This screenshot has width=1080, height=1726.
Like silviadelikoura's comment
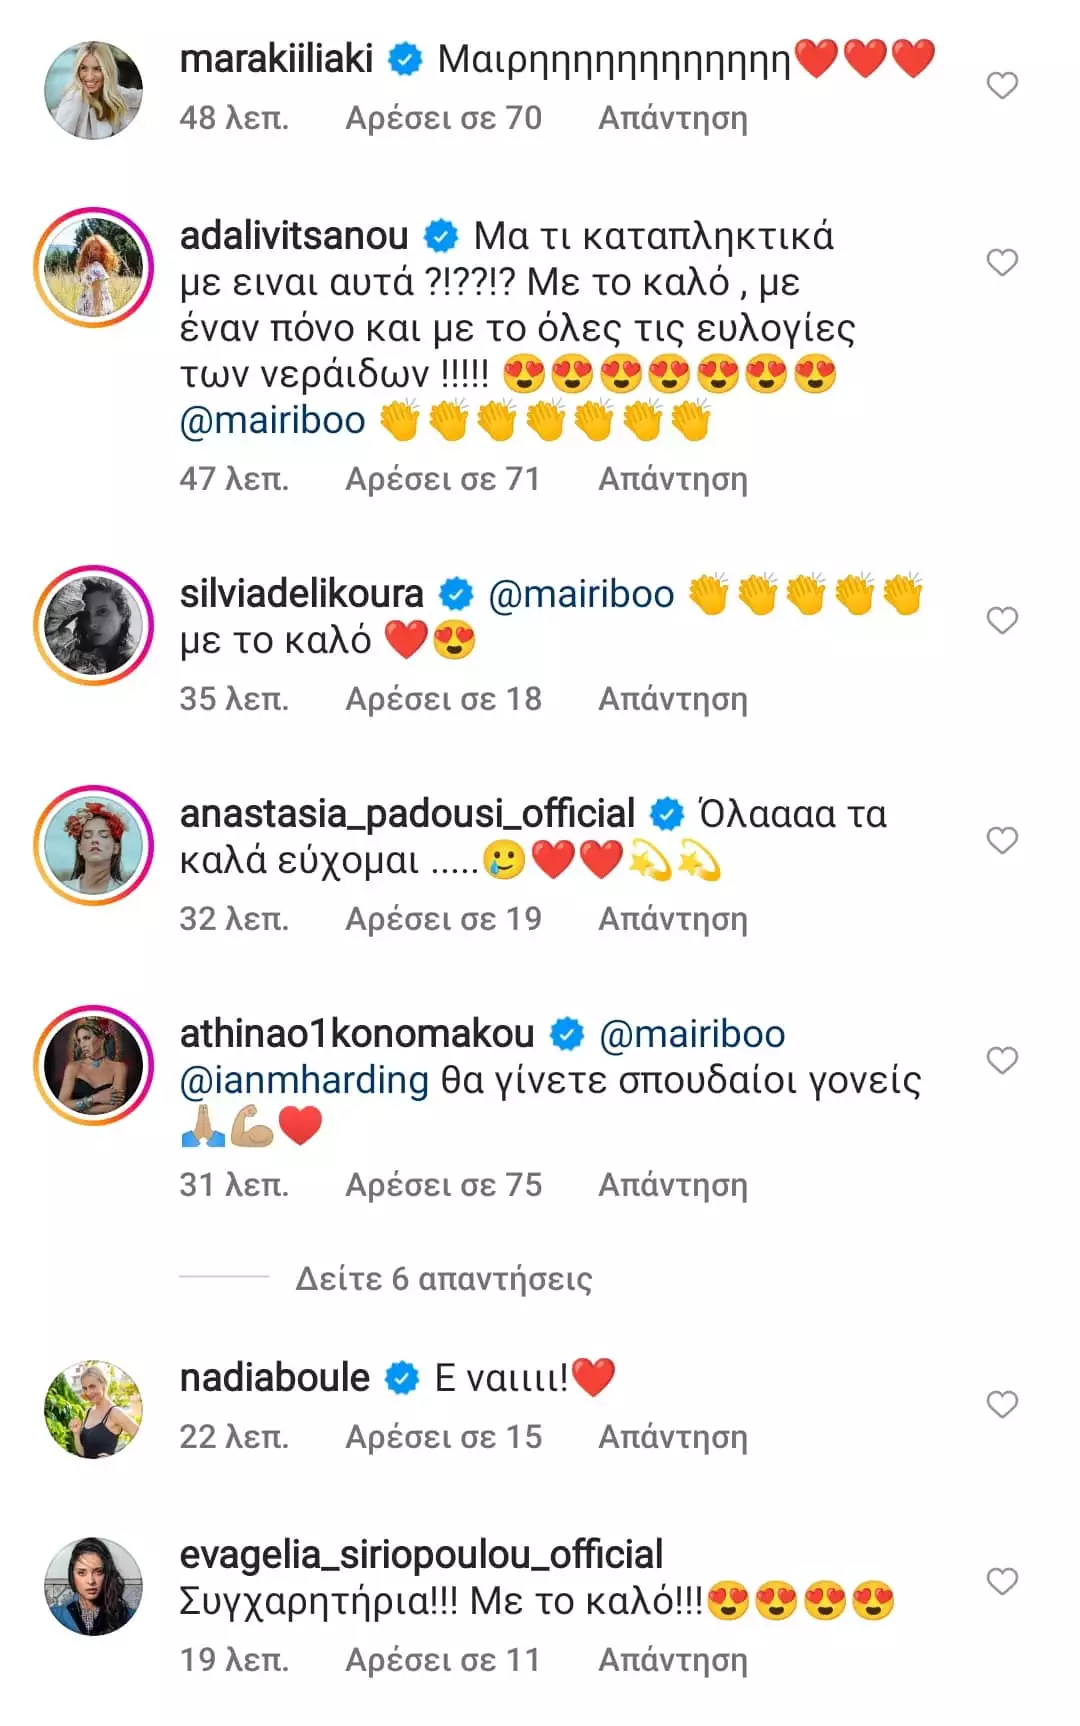click(1002, 621)
